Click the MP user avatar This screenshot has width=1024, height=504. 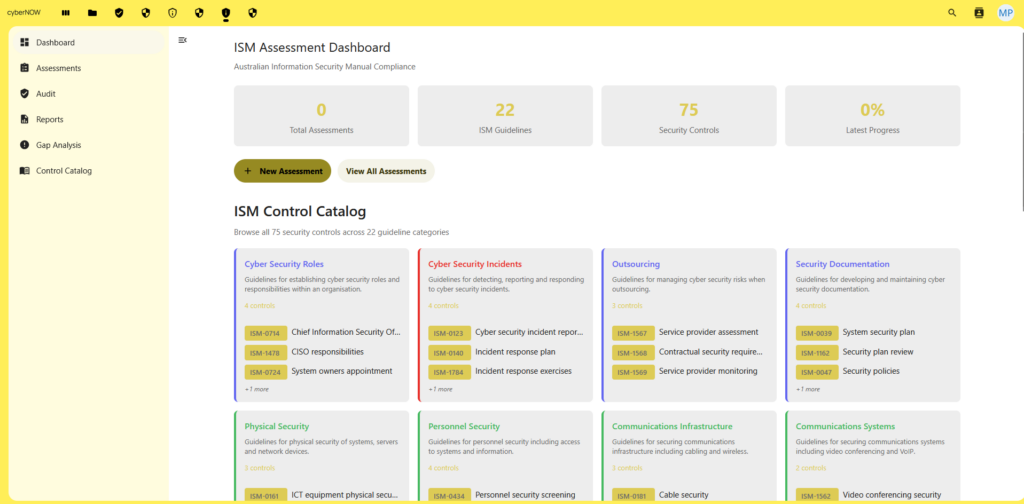1005,13
